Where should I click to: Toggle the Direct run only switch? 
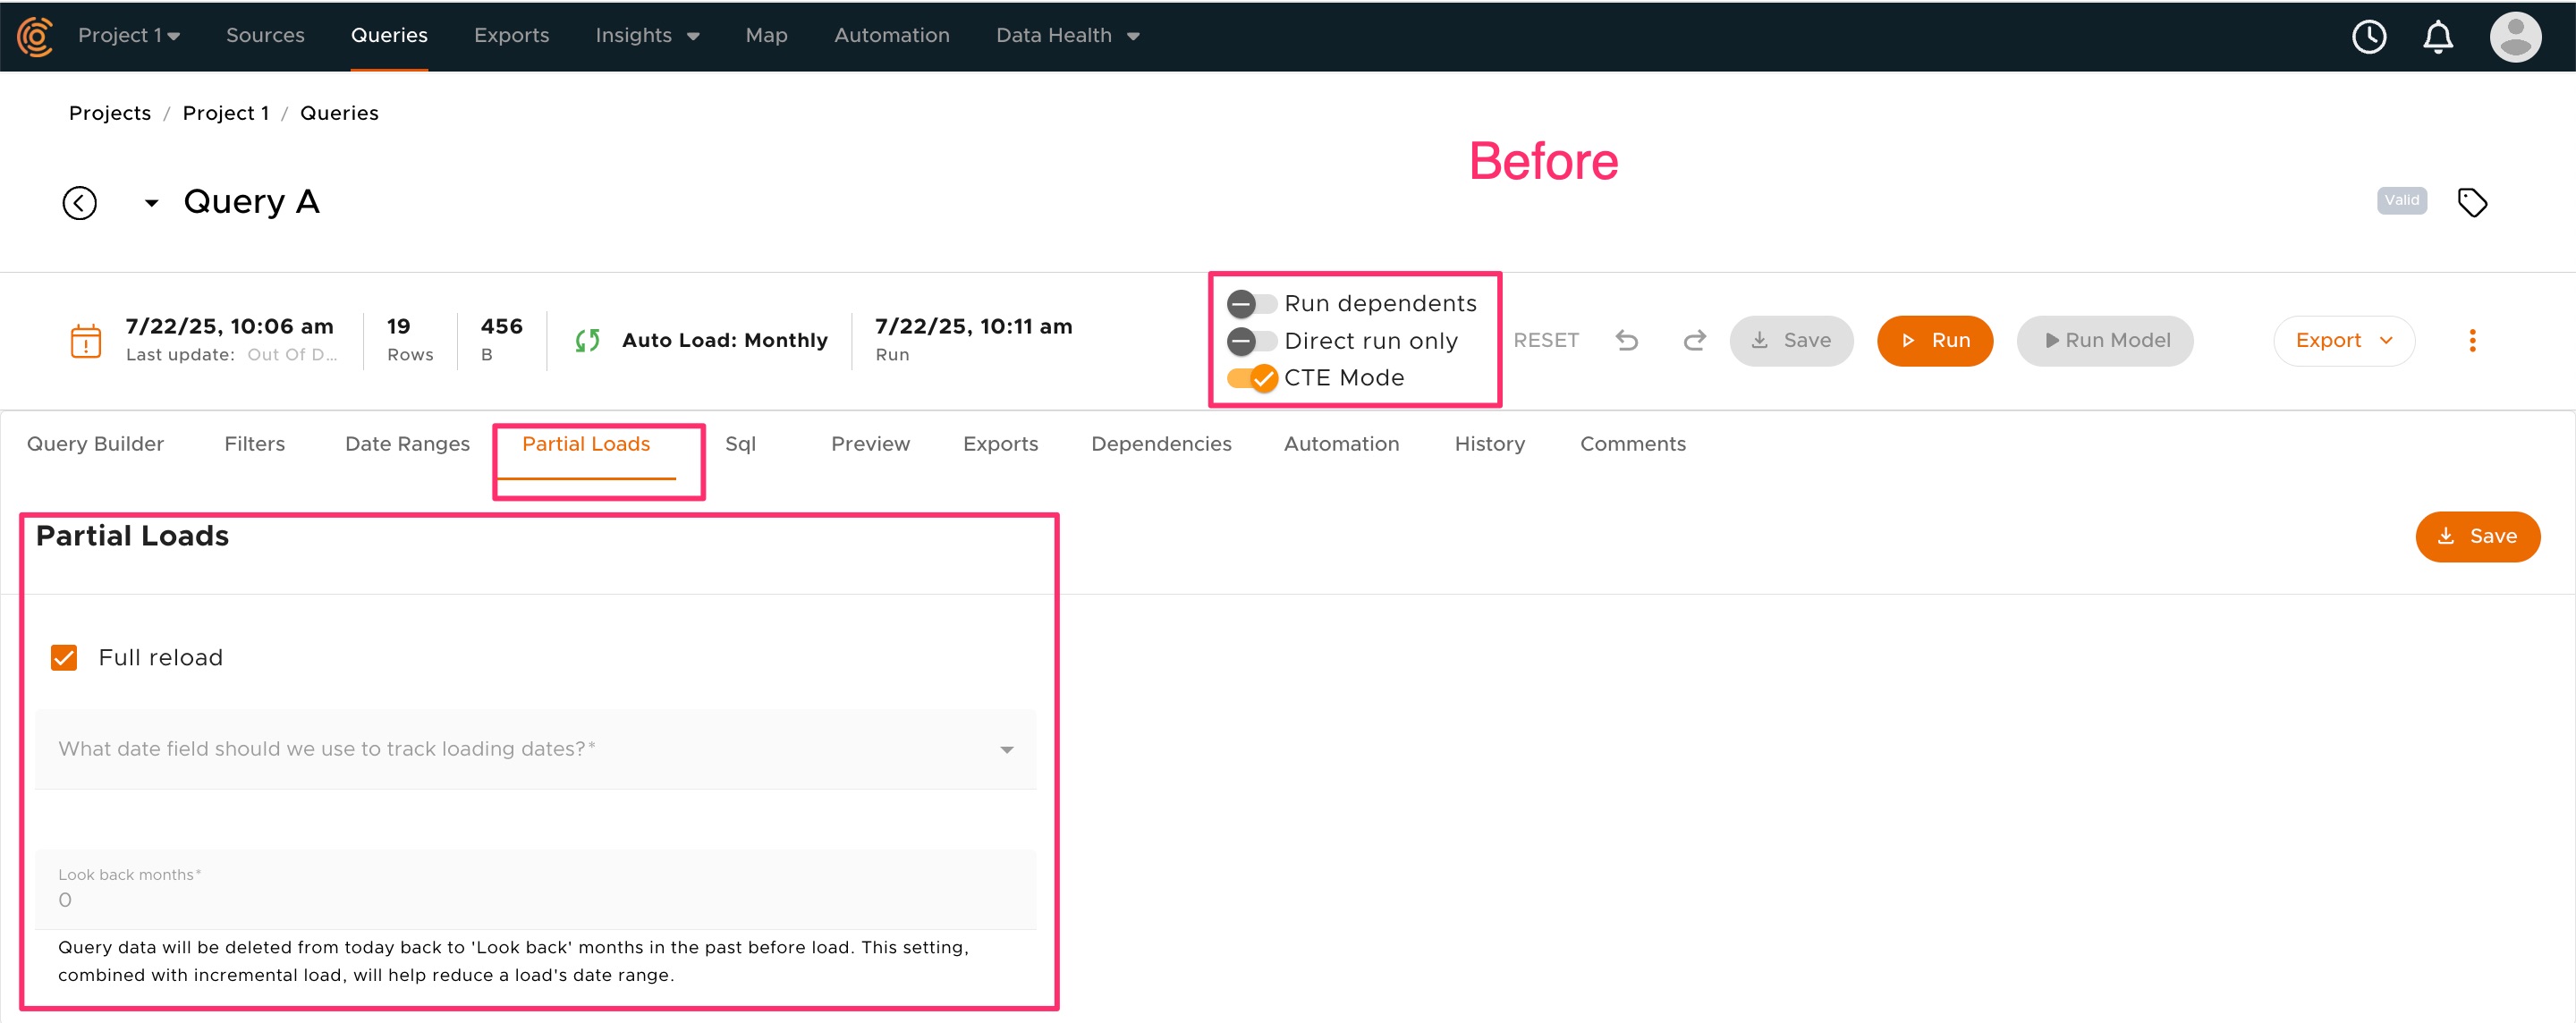(x=1251, y=341)
